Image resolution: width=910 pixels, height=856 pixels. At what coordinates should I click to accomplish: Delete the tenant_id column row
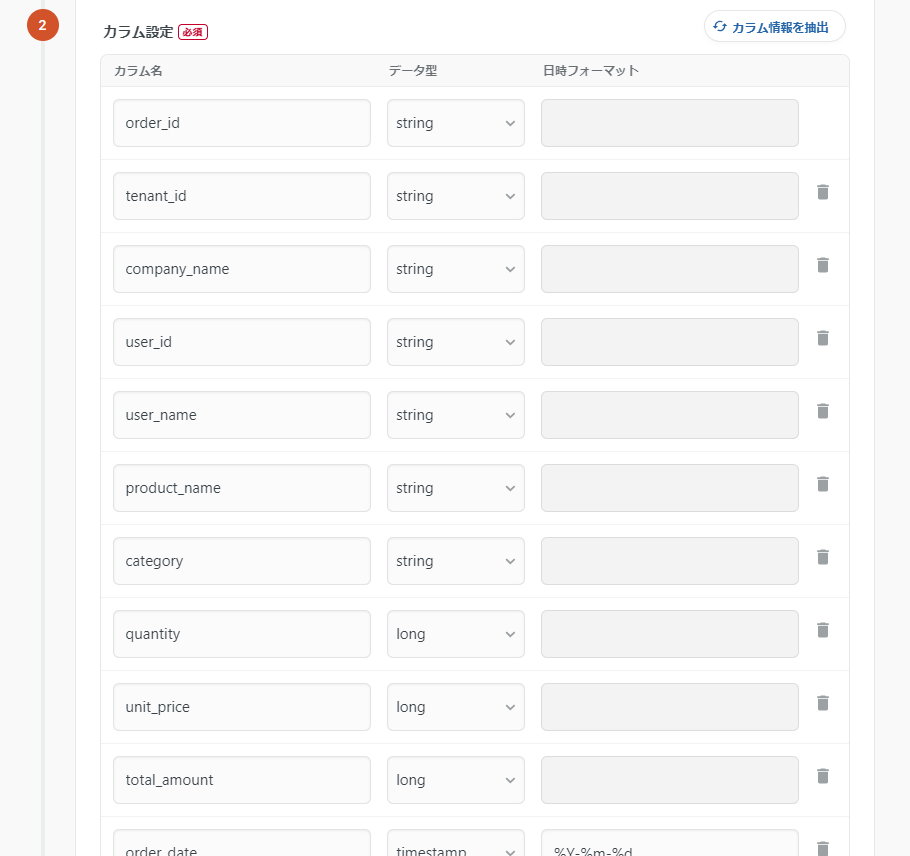click(823, 192)
